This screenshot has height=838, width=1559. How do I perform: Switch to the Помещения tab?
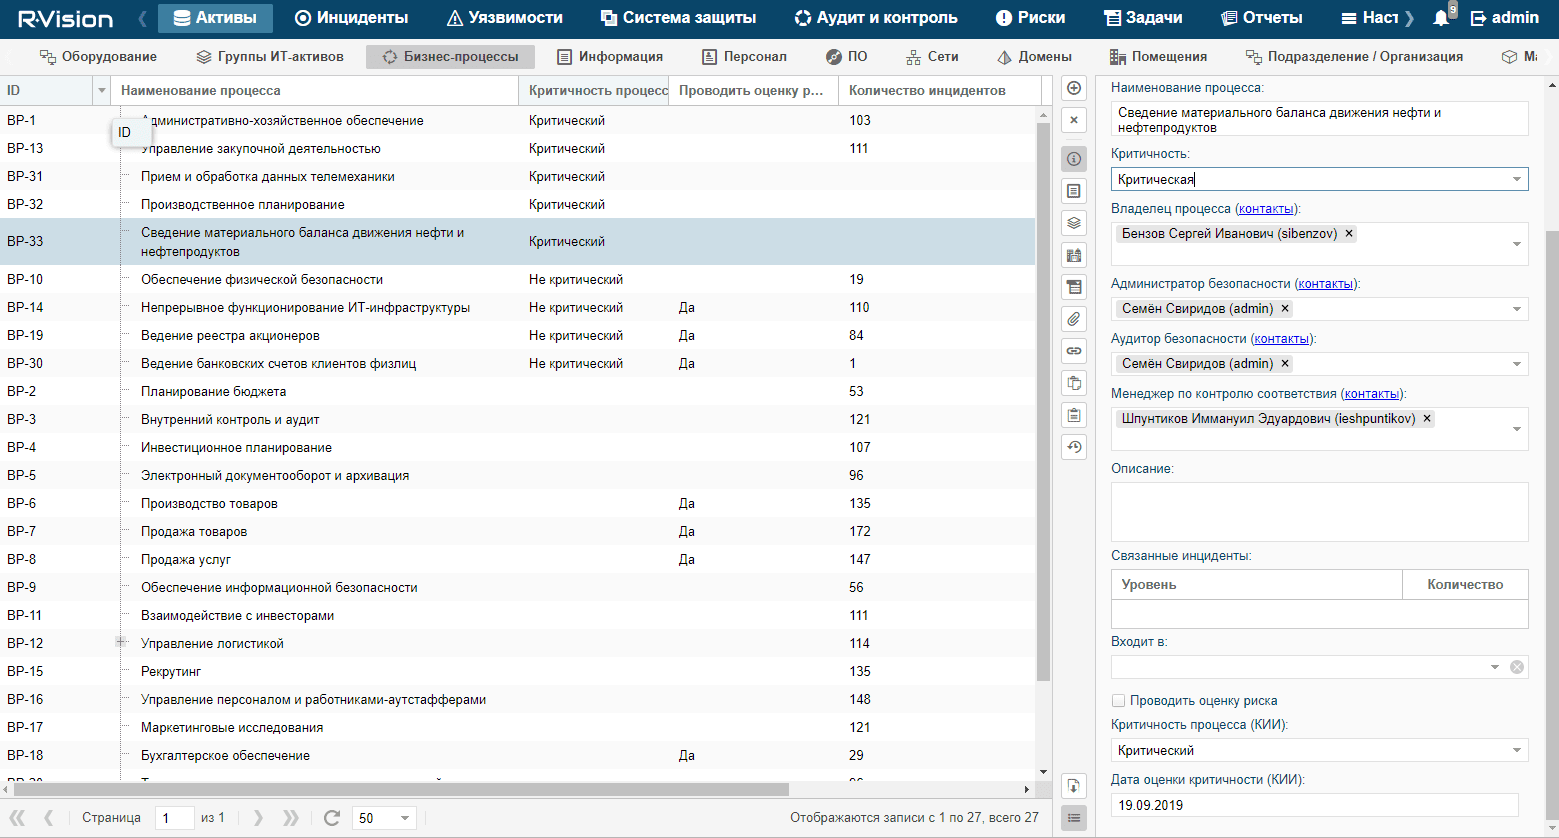point(1159,57)
